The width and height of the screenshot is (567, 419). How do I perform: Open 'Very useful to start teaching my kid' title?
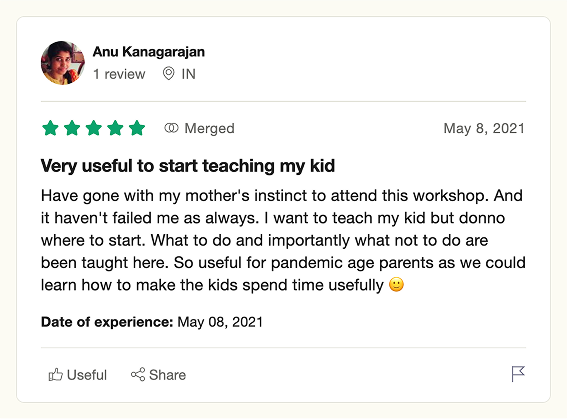coord(188,166)
